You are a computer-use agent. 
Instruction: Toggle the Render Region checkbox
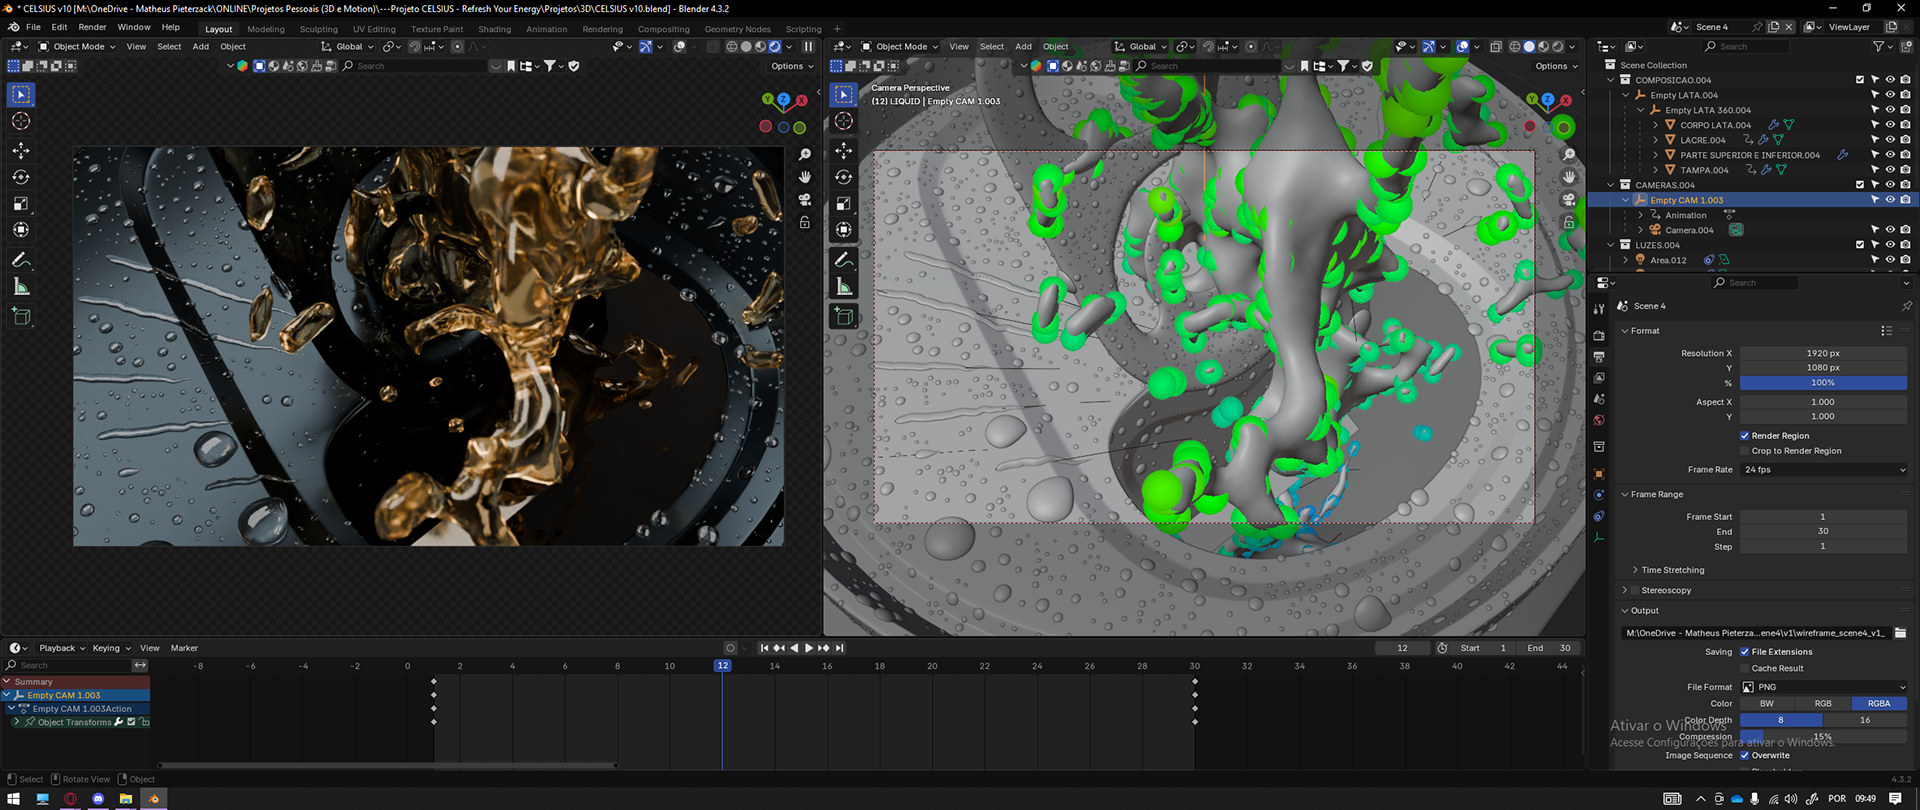(x=1745, y=436)
